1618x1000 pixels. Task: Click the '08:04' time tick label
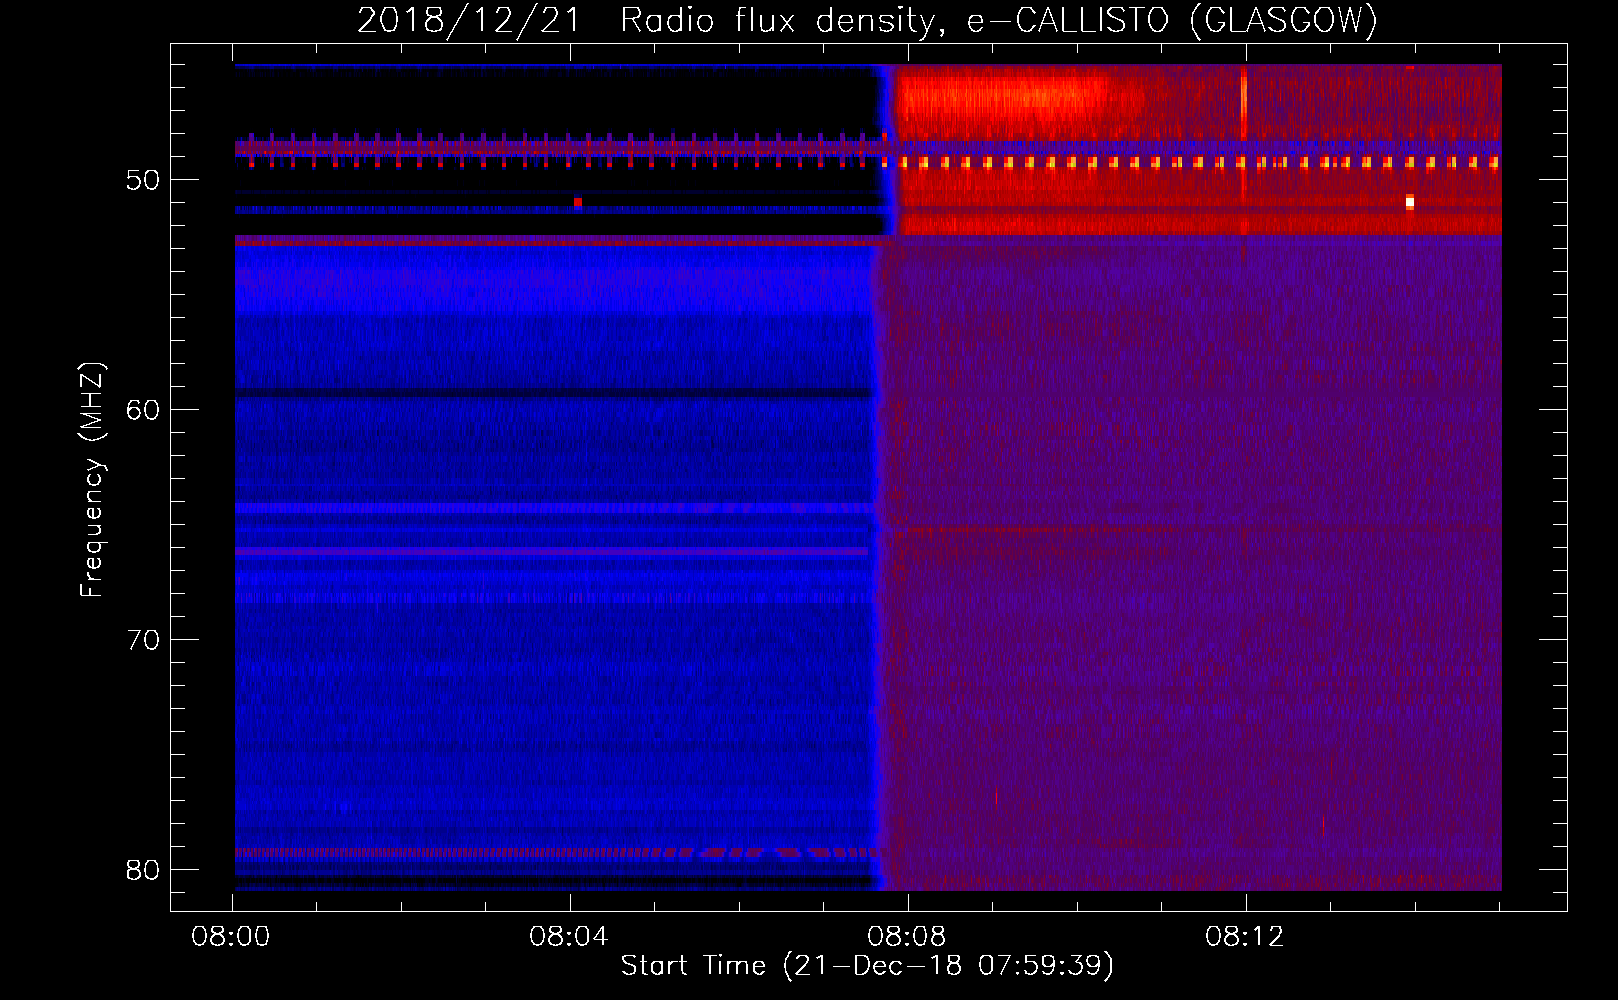click(570, 937)
